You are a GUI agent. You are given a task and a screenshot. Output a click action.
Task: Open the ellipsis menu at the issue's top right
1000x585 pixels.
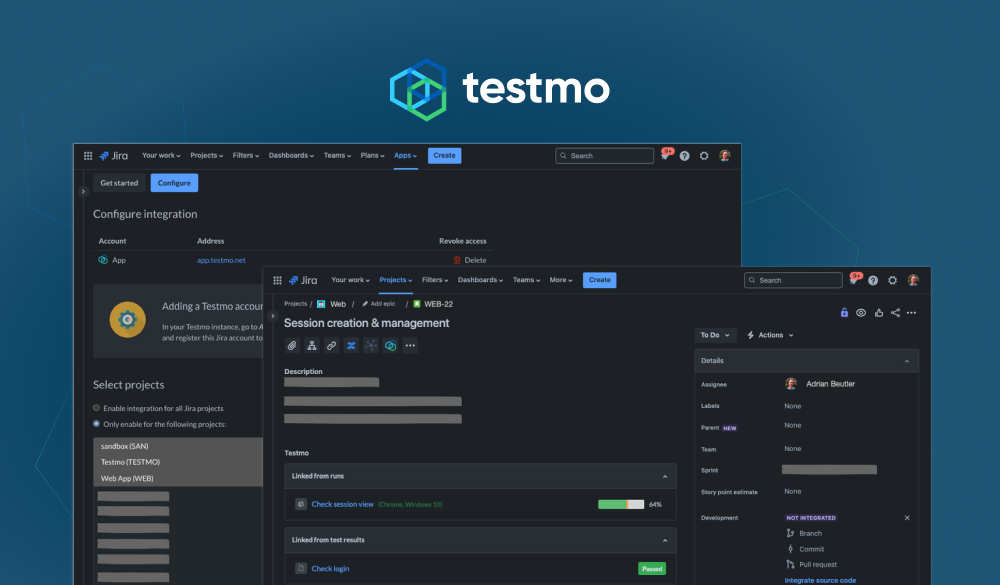click(x=911, y=313)
